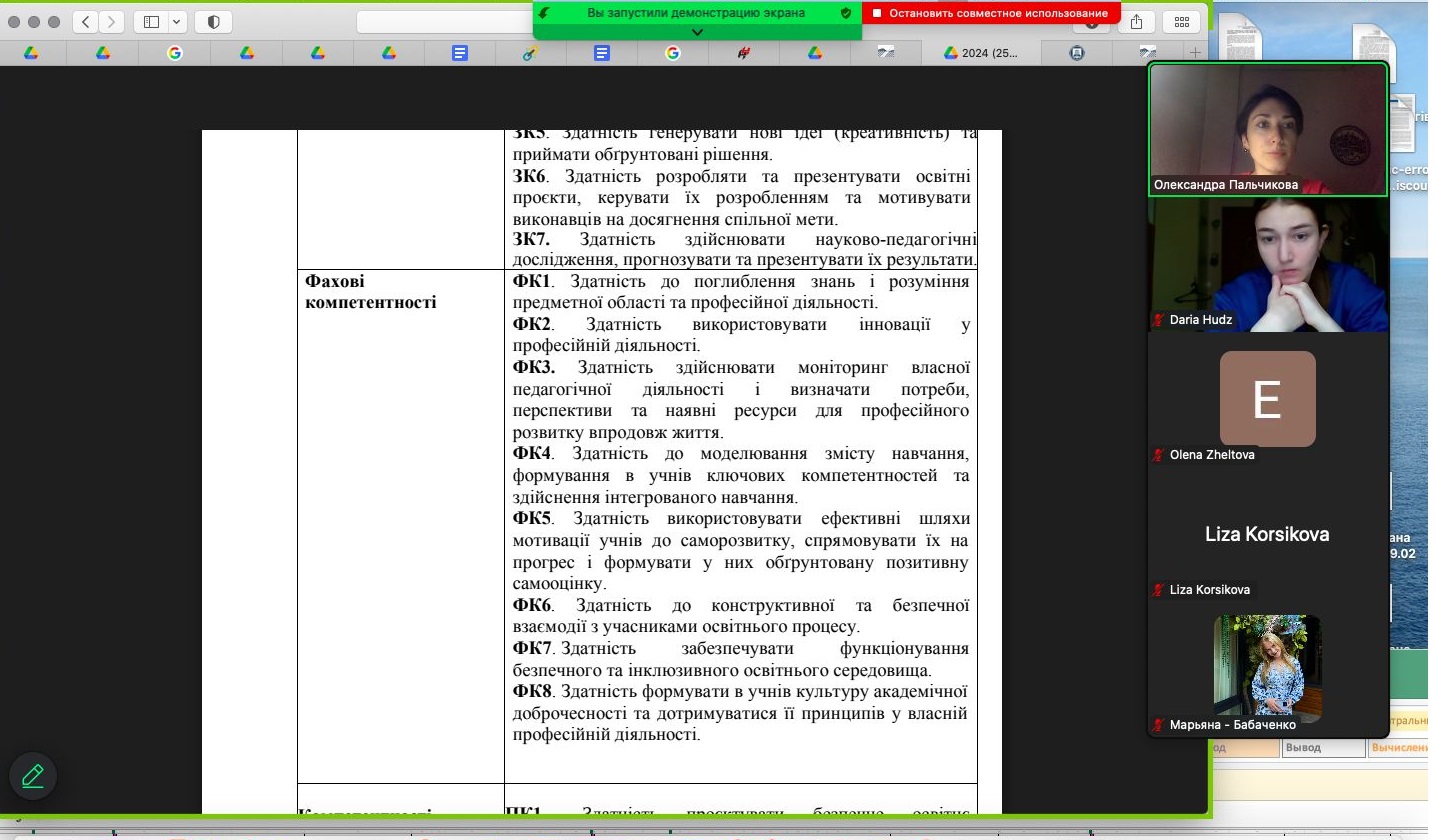Image resolution: width=1436 pixels, height=840 pixels.
Task: Stop screen sharing with the red button
Action: (990, 13)
